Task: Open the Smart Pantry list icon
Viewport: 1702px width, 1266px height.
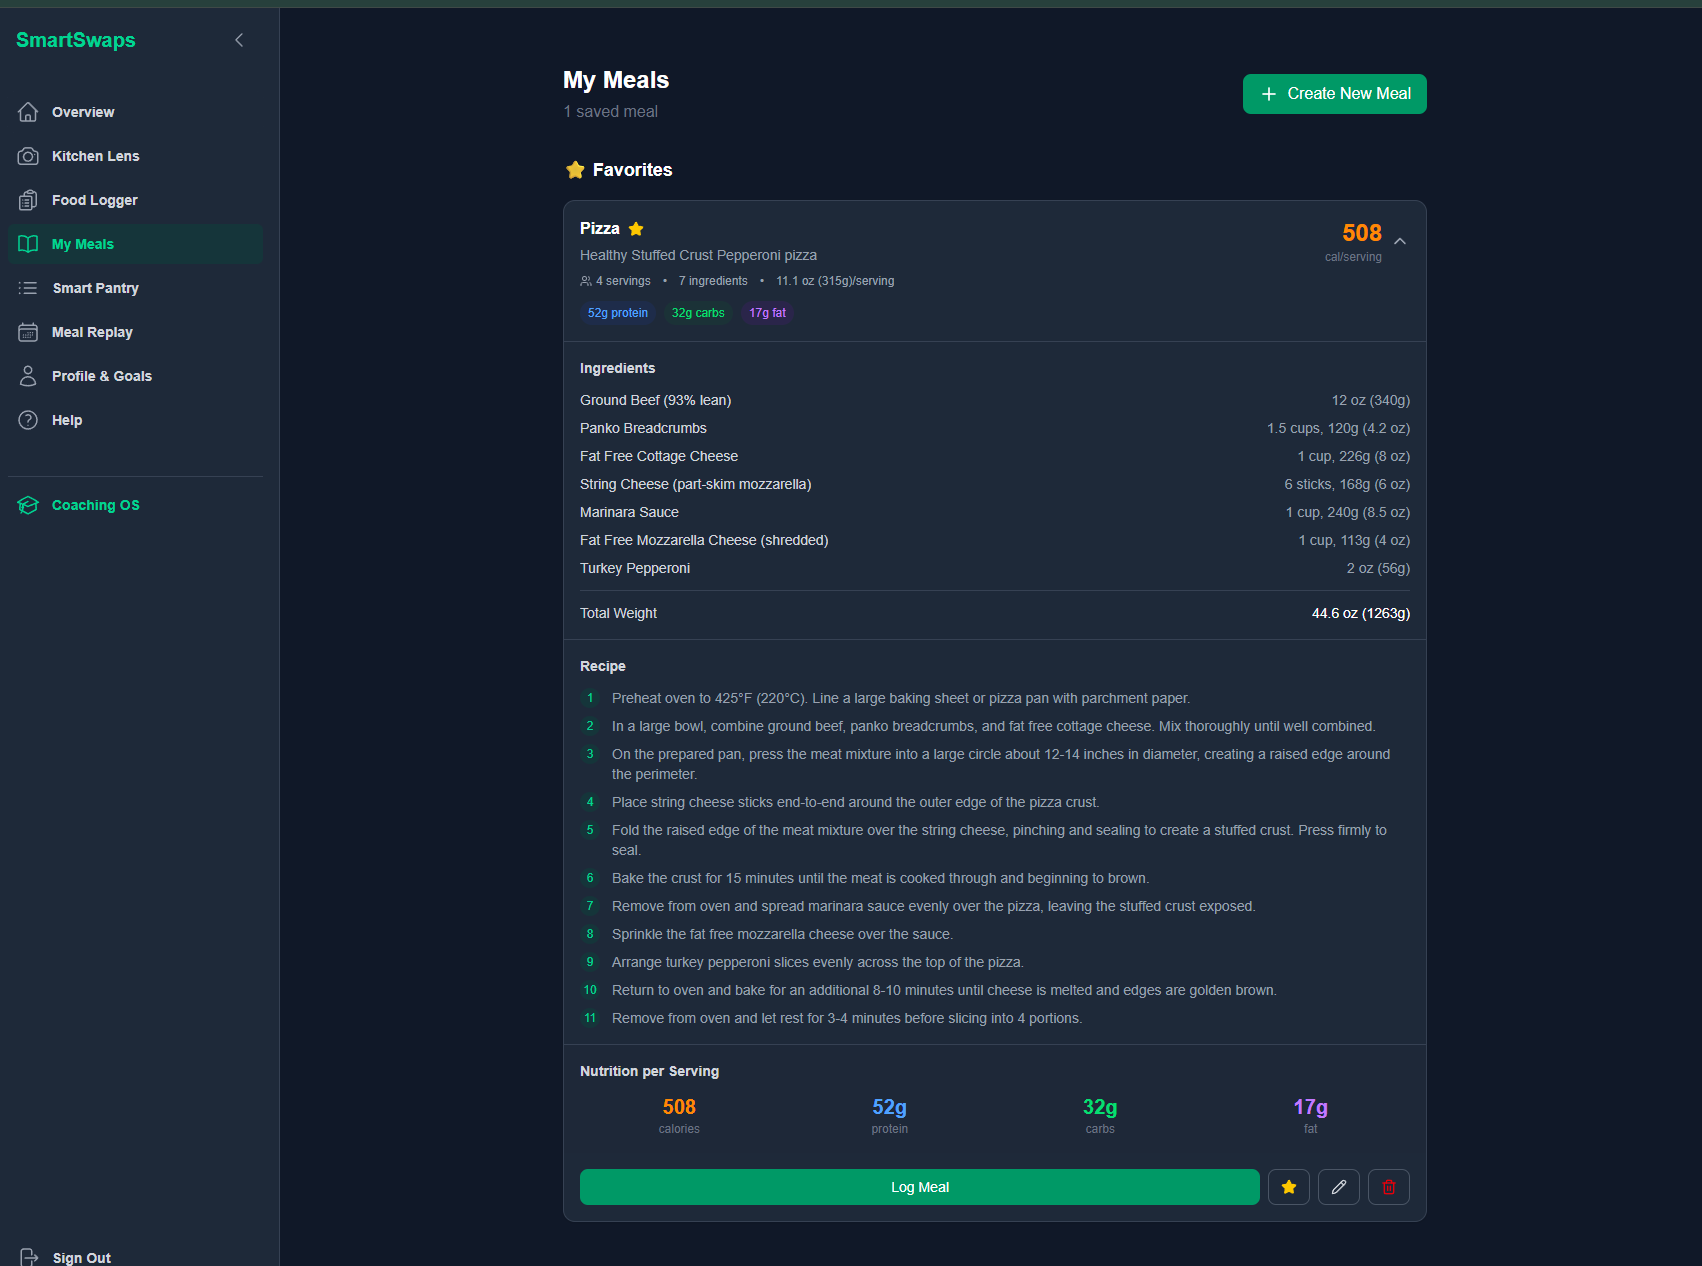Action: (x=28, y=288)
